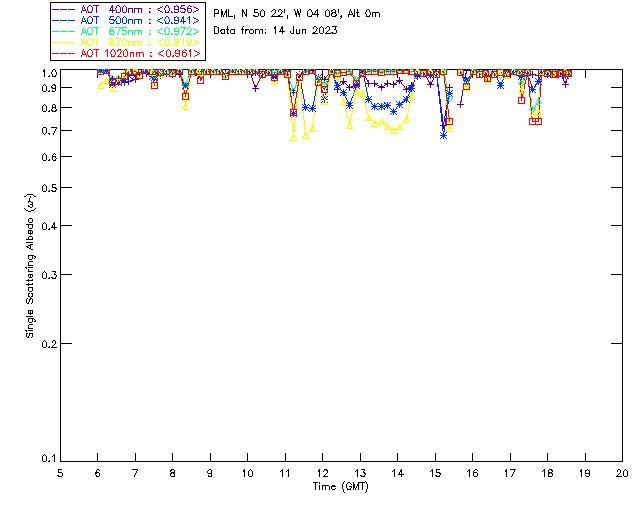640x512 pixels.
Task: Click the x-axis label 17
Action: (x=510, y=473)
